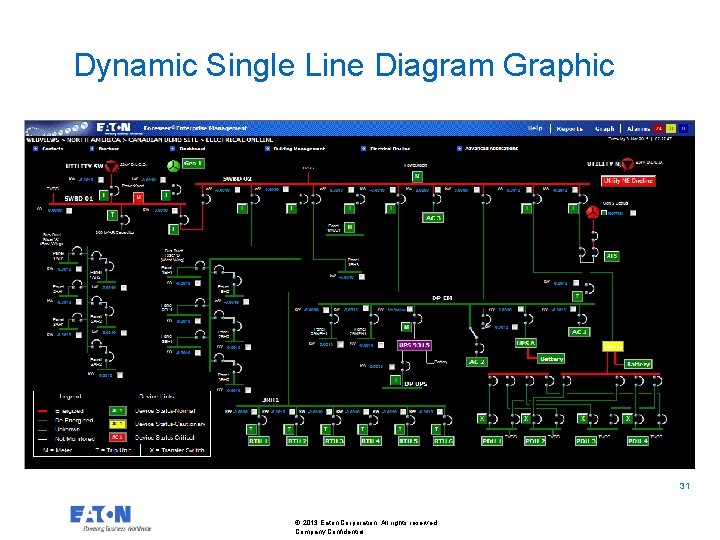Select the RTU 3 device
This screenshot has width=720, height=540.
click(333, 441)
